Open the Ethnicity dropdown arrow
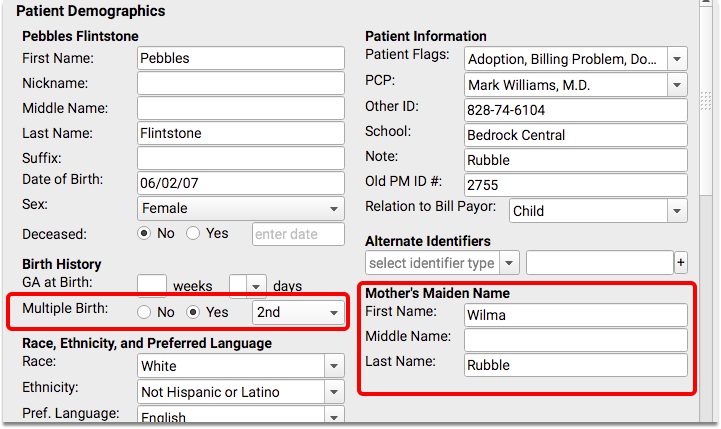The height and width of the screenshot is (429, 721). (x=334, y=392)
